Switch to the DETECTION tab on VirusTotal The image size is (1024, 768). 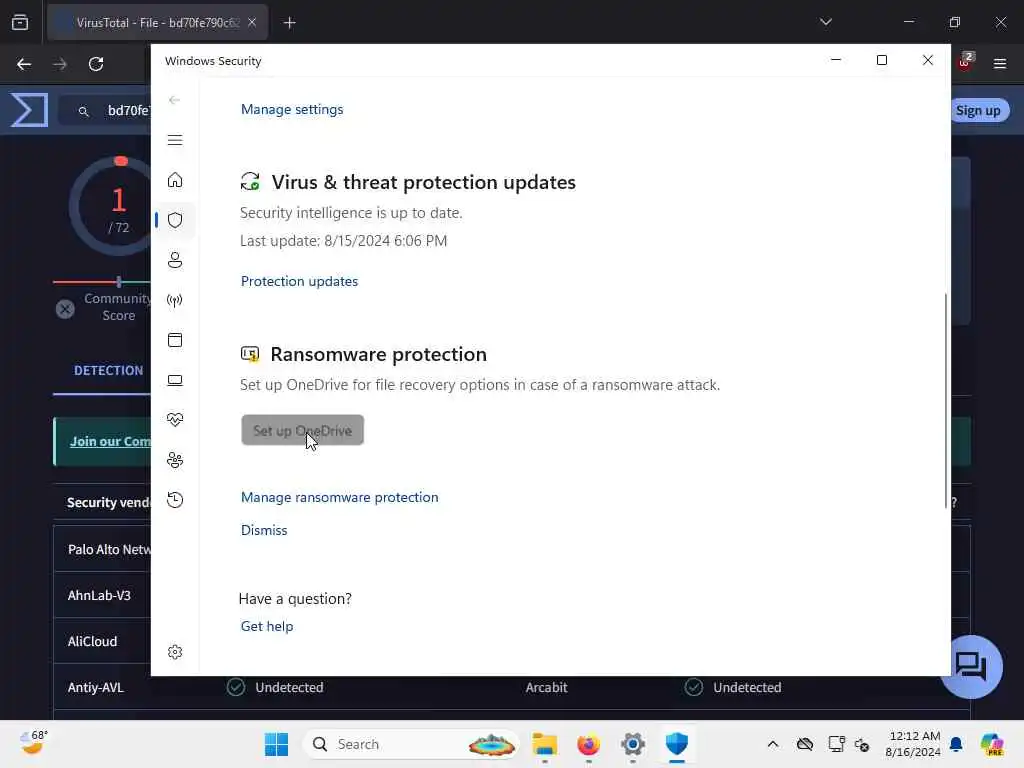pos(108,370)
